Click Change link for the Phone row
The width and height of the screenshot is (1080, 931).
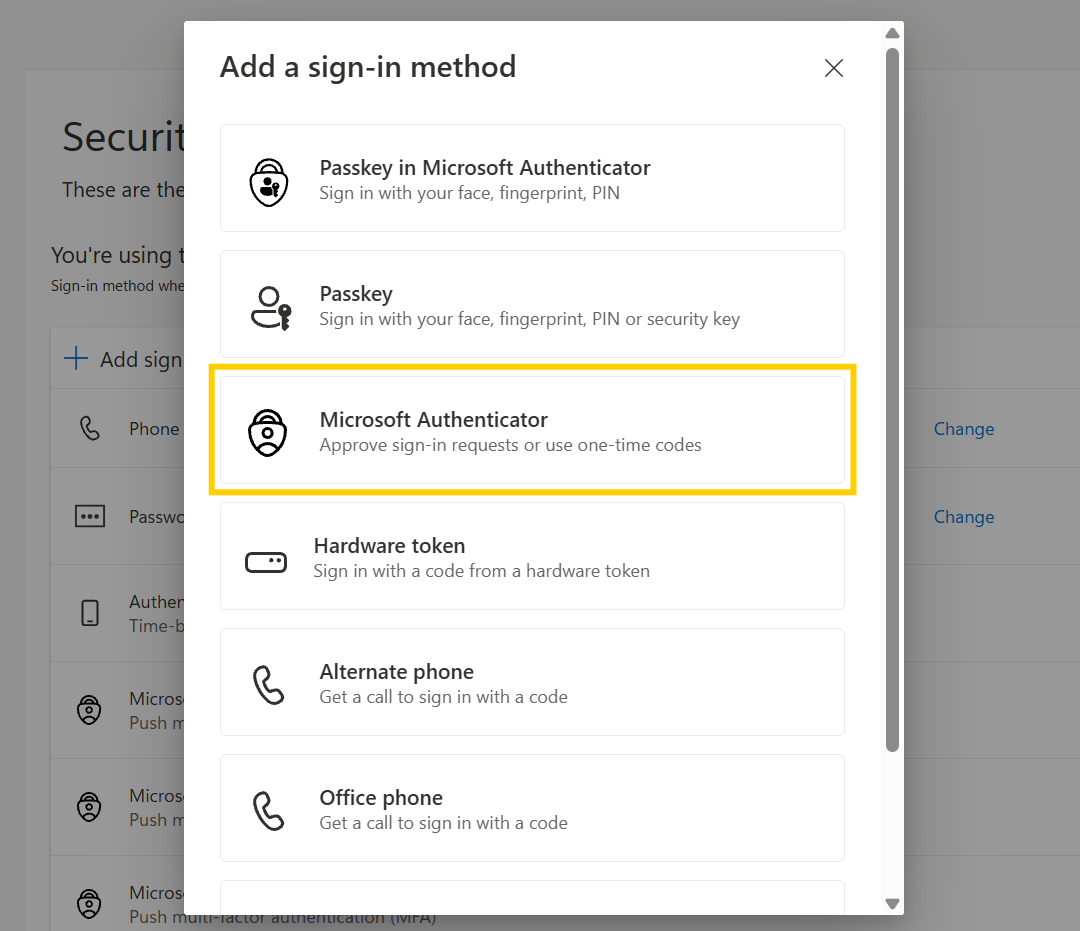[964, 429]
